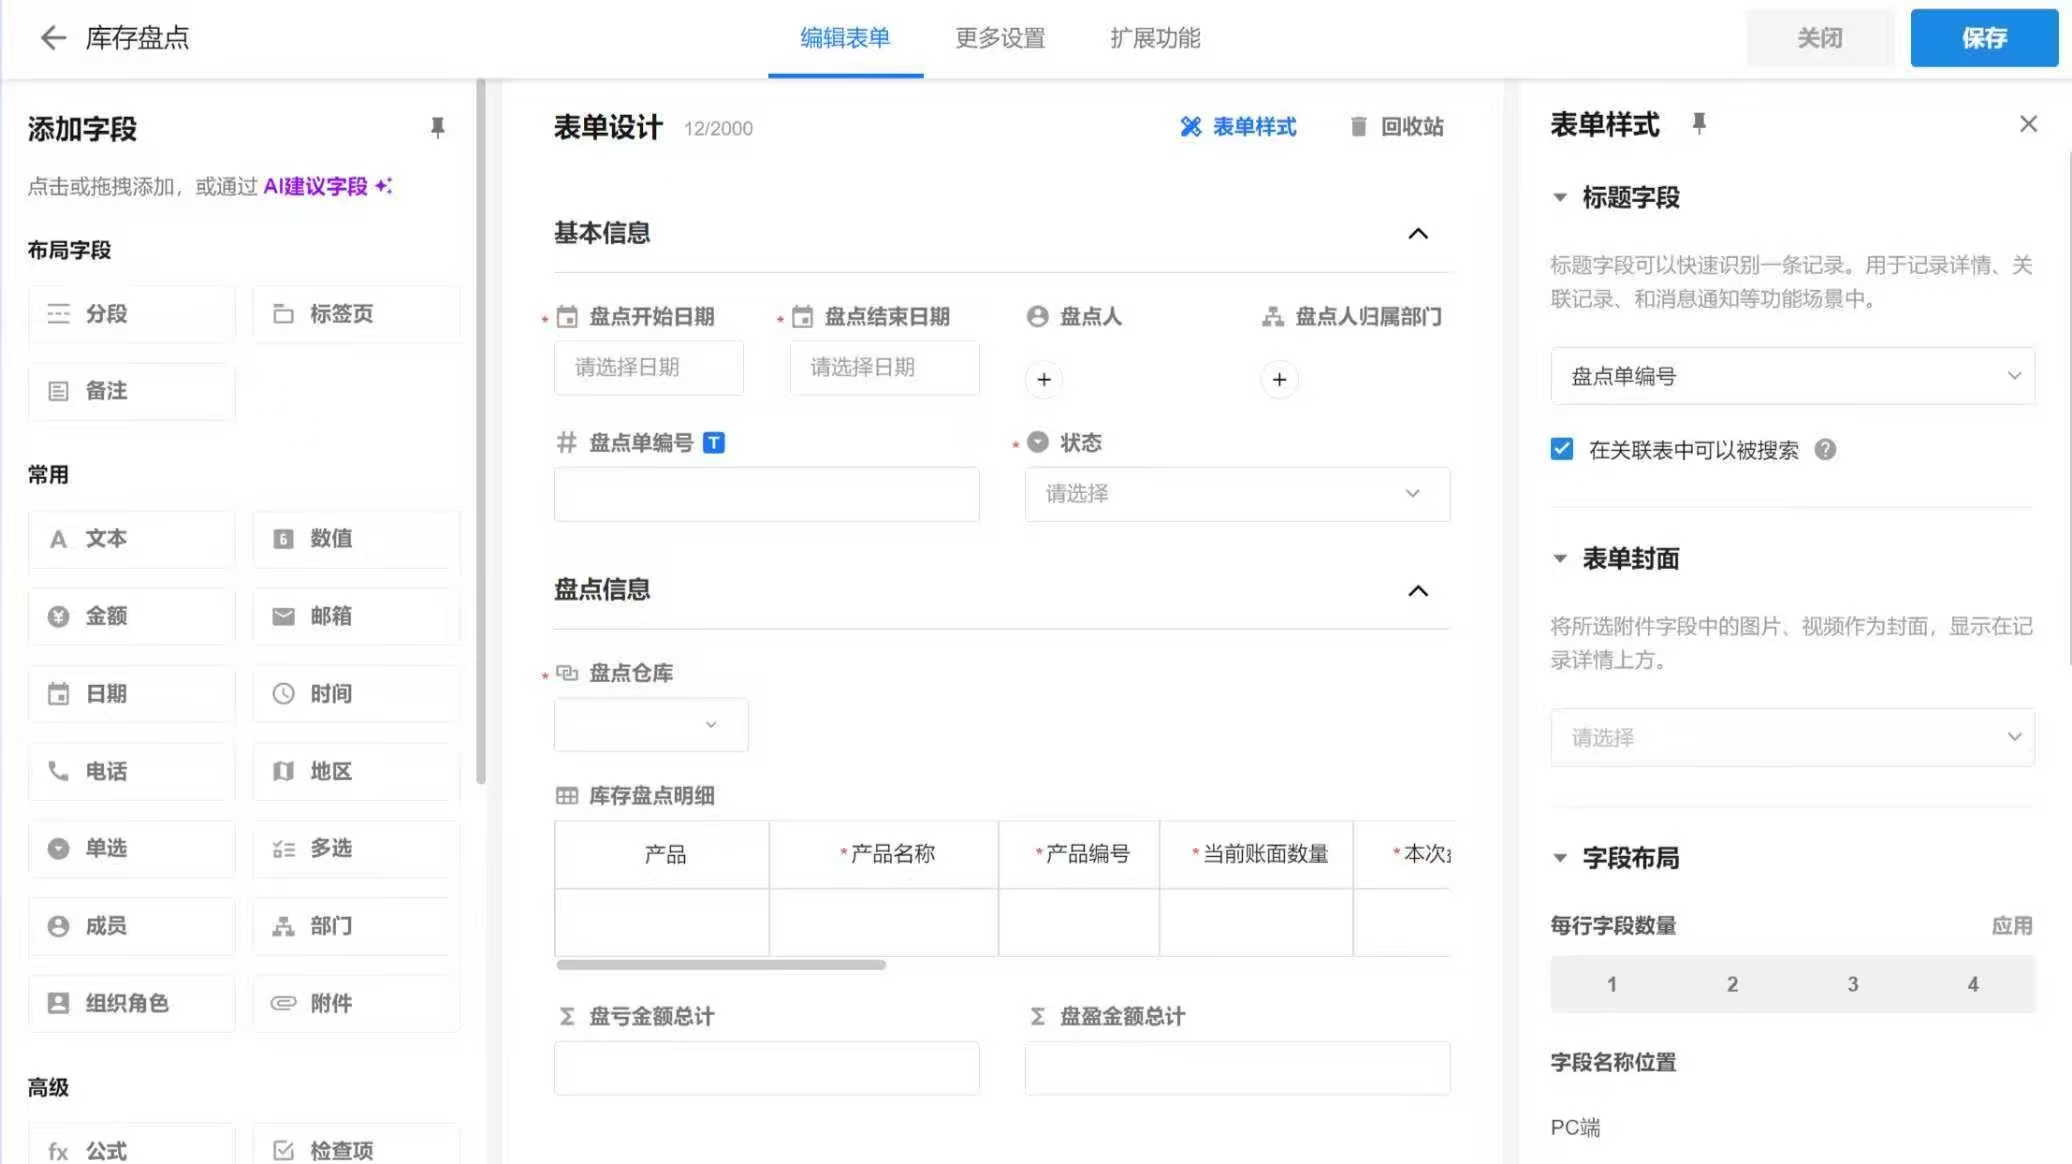Click the AI建议字段 link
The image size is (2072, 1164).
pos(316,186)
